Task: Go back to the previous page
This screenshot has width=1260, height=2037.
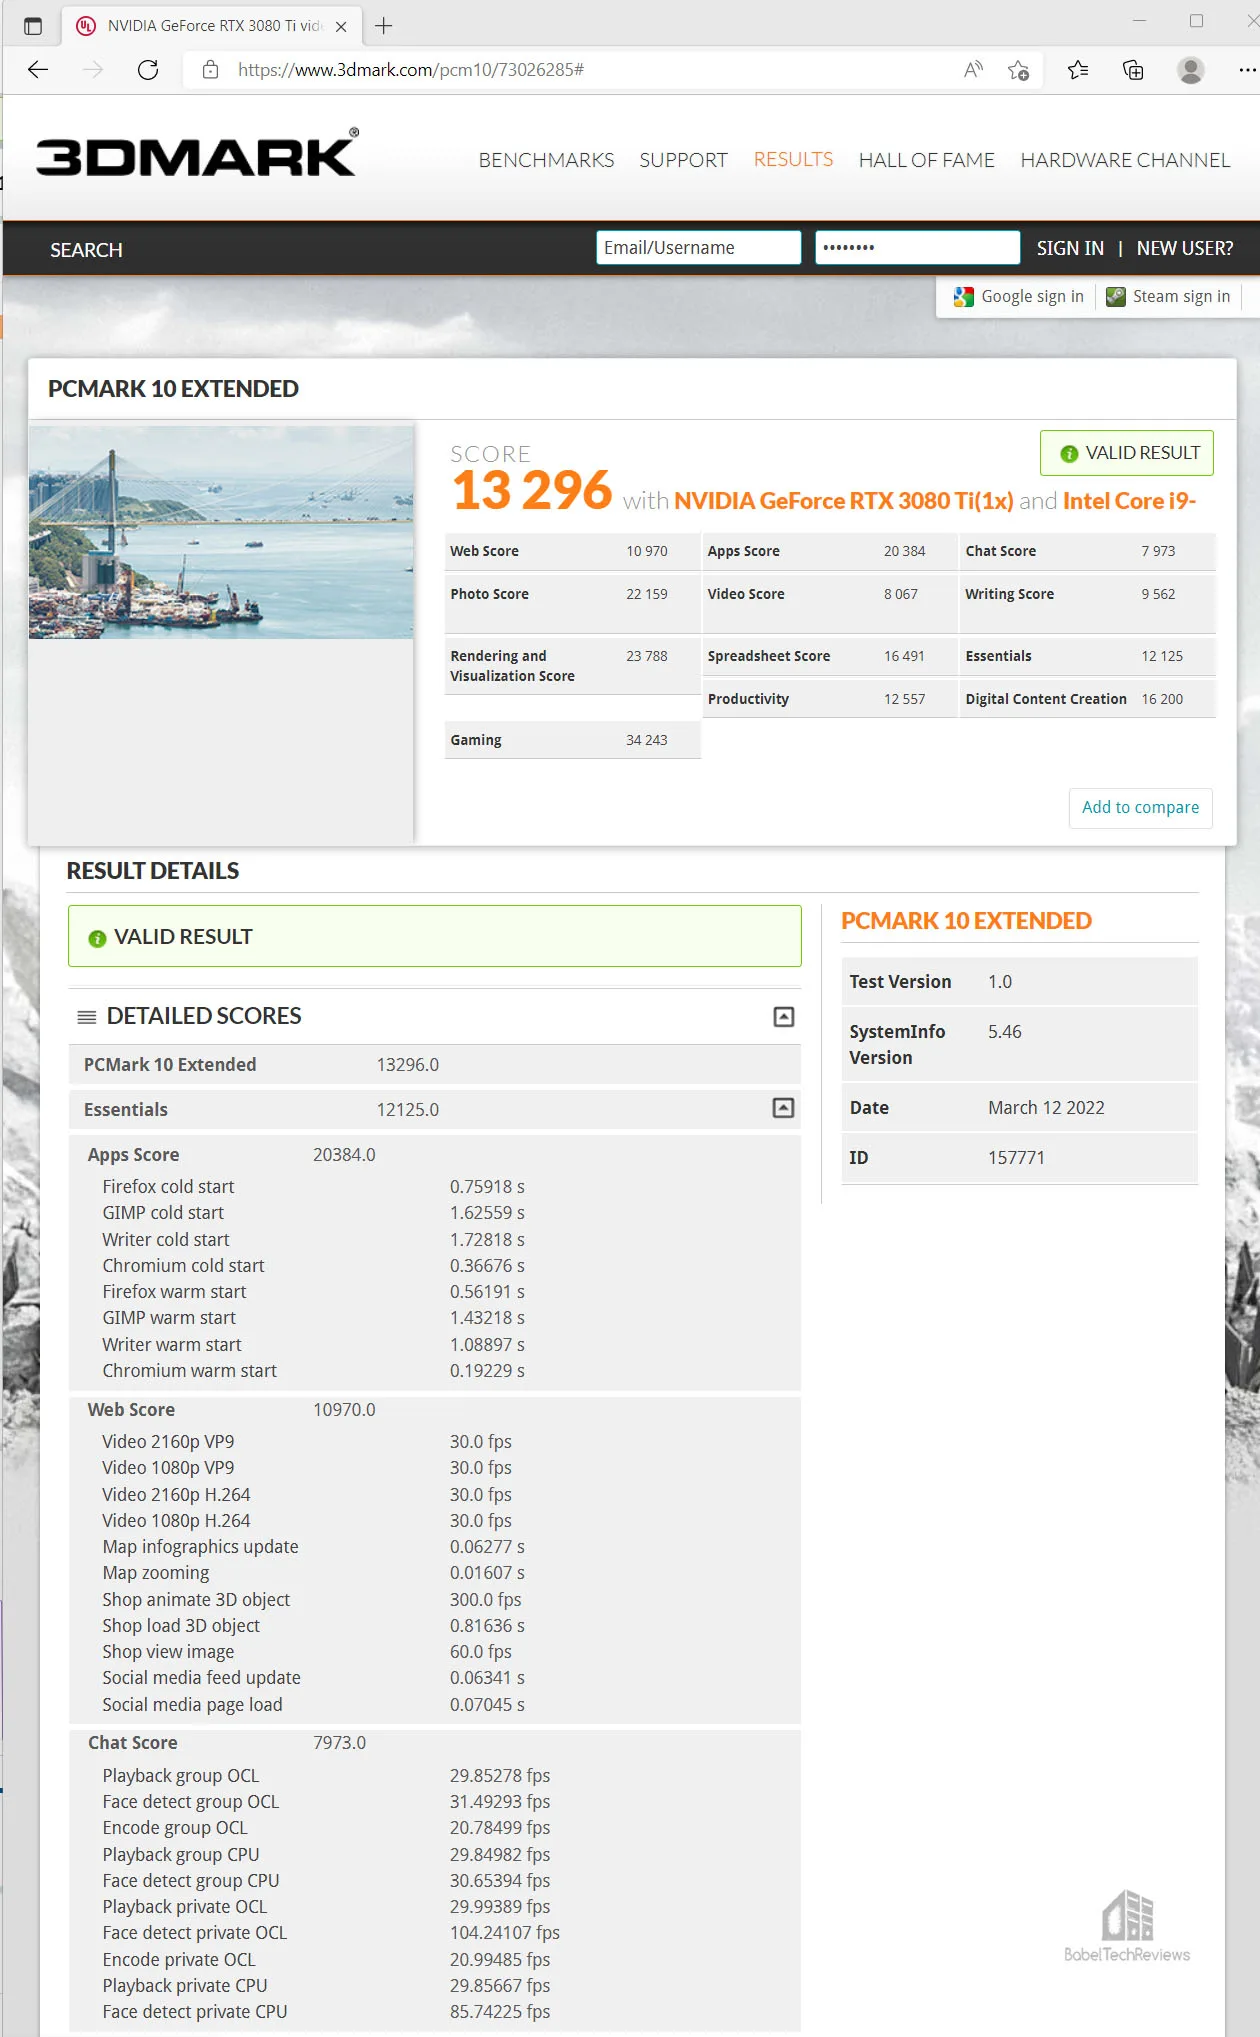Action: click(38, 70)
